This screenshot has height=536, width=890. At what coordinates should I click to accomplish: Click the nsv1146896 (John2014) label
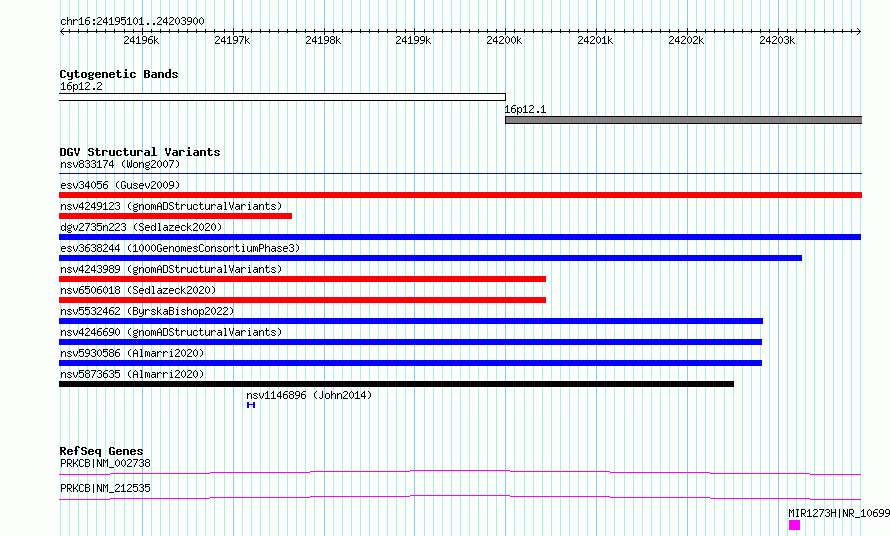309,395
